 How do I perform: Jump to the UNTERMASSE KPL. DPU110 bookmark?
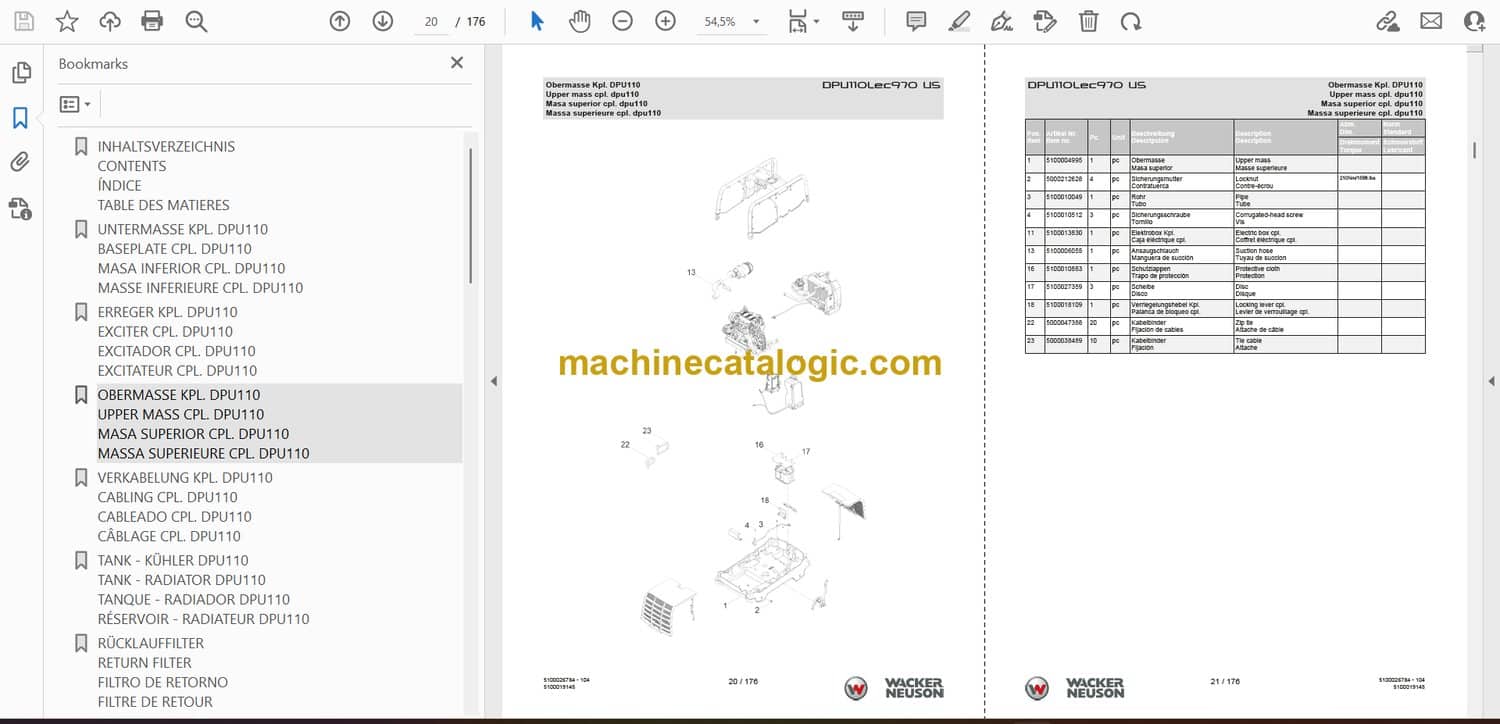tap(182, 229)
